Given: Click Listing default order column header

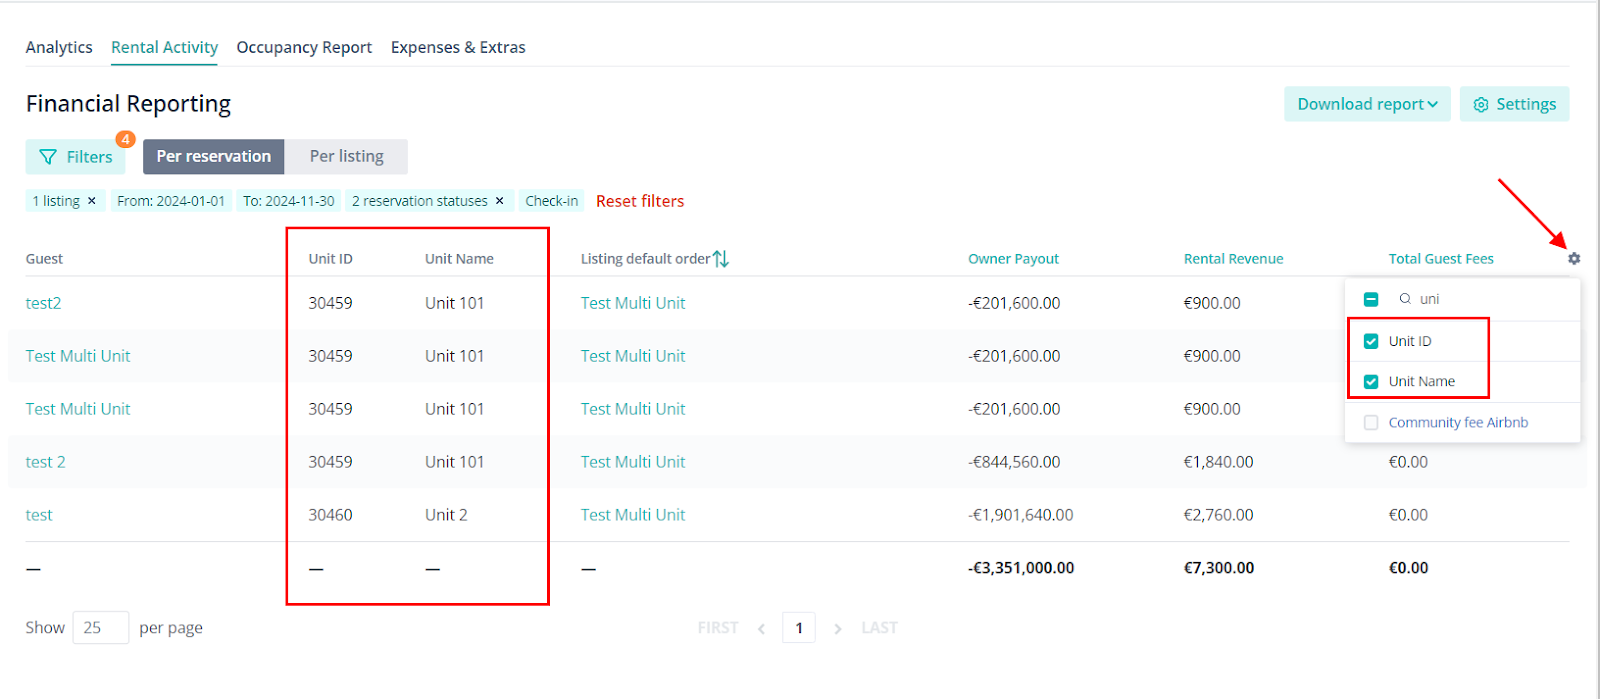Looking at the screenshot, I should [646, 259].
